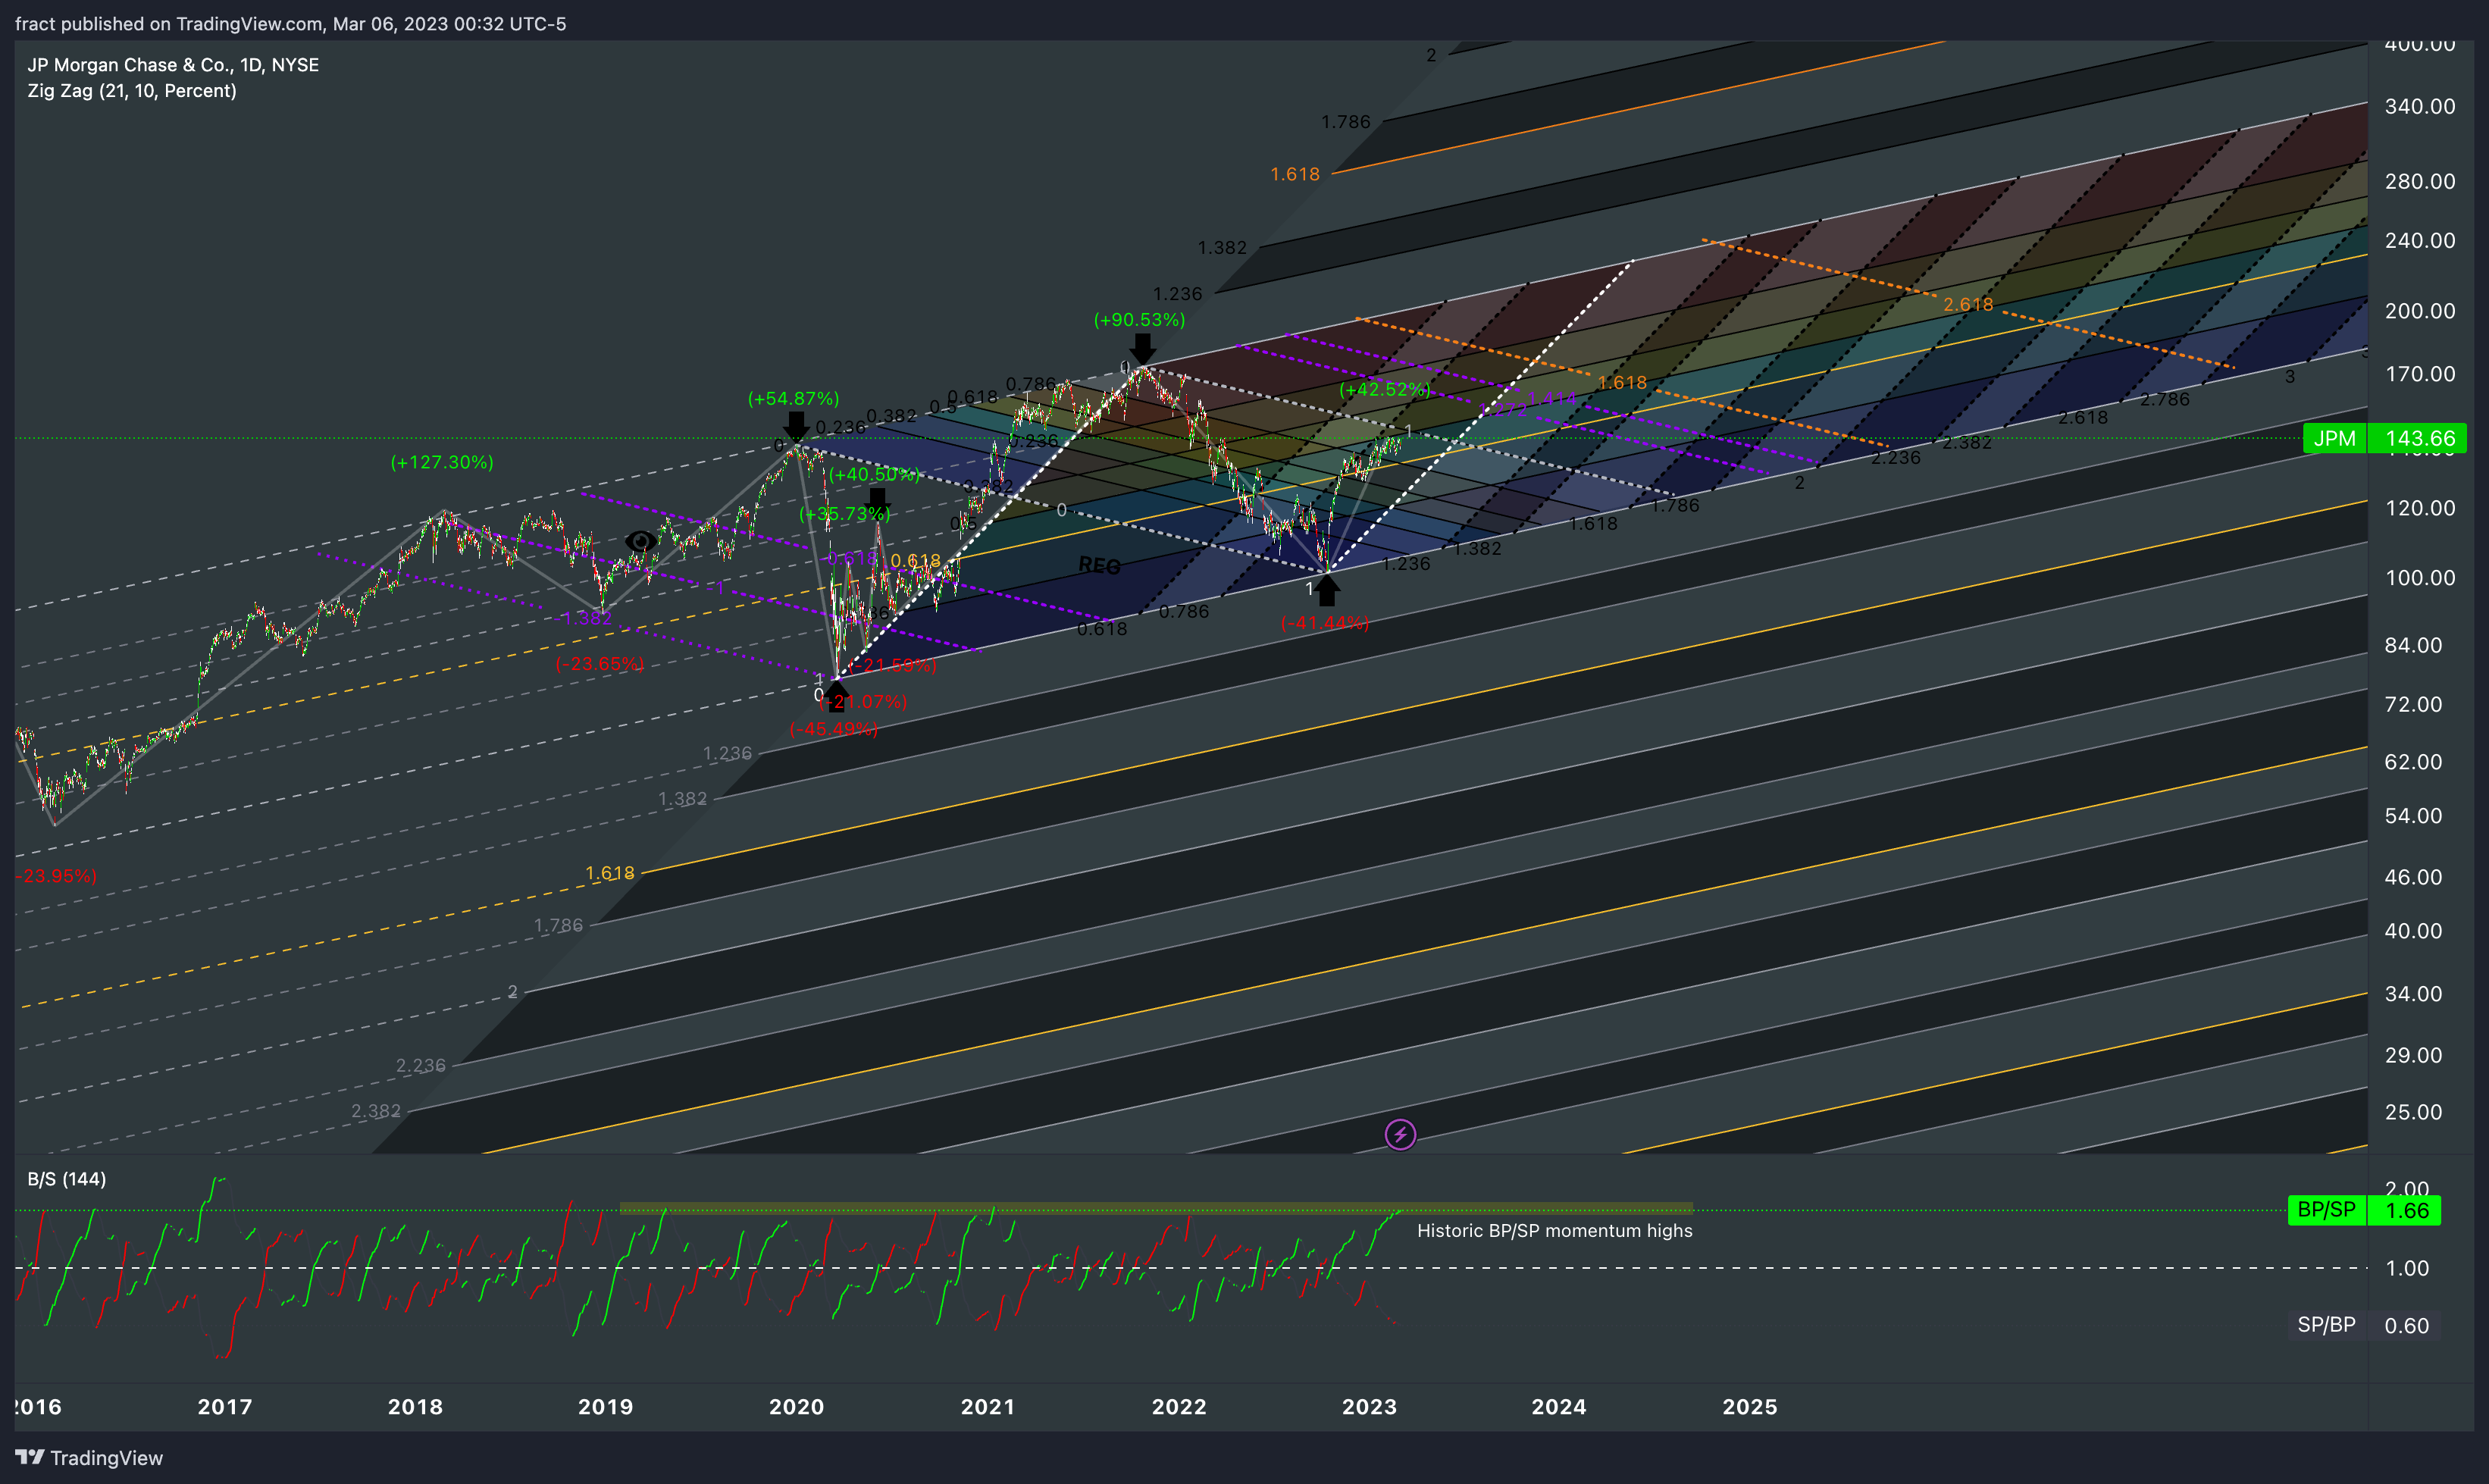
Task: Click the orange 2.618 Fibonacci label
Action: click(1968, 304)
